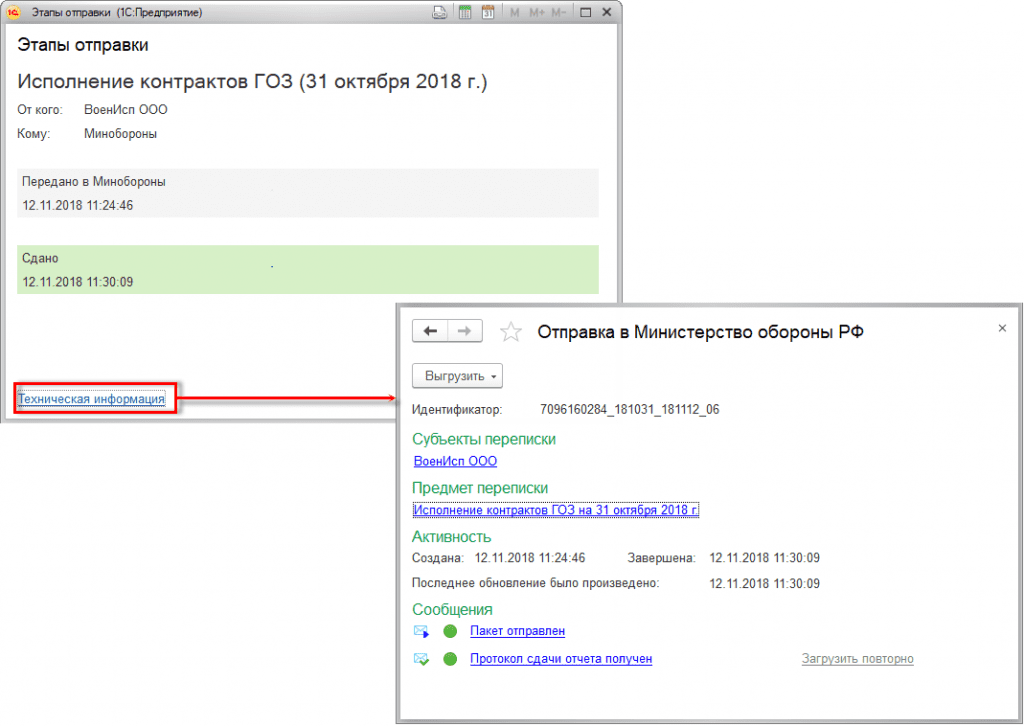Viewport: 1024px width, 726px height.
Task: Click the Предмет переписки heading
Action: tap(480, 488)
